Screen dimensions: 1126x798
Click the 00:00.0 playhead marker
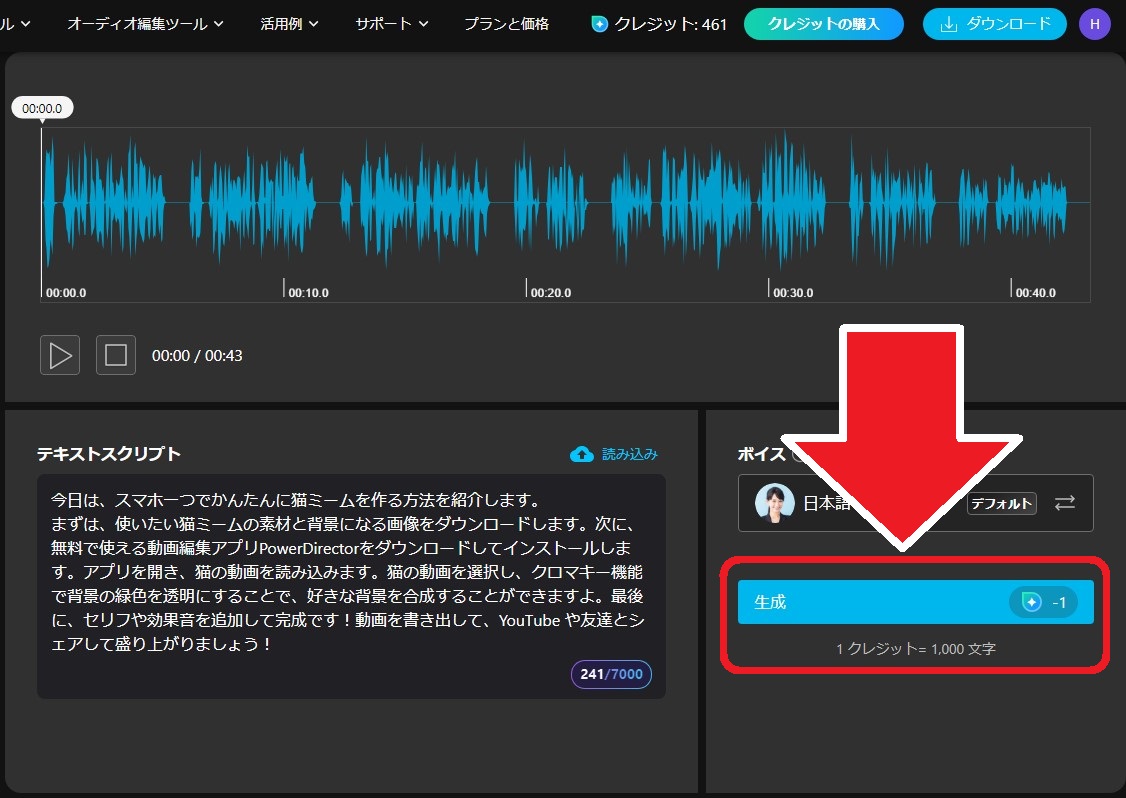(x=42, y=107)
